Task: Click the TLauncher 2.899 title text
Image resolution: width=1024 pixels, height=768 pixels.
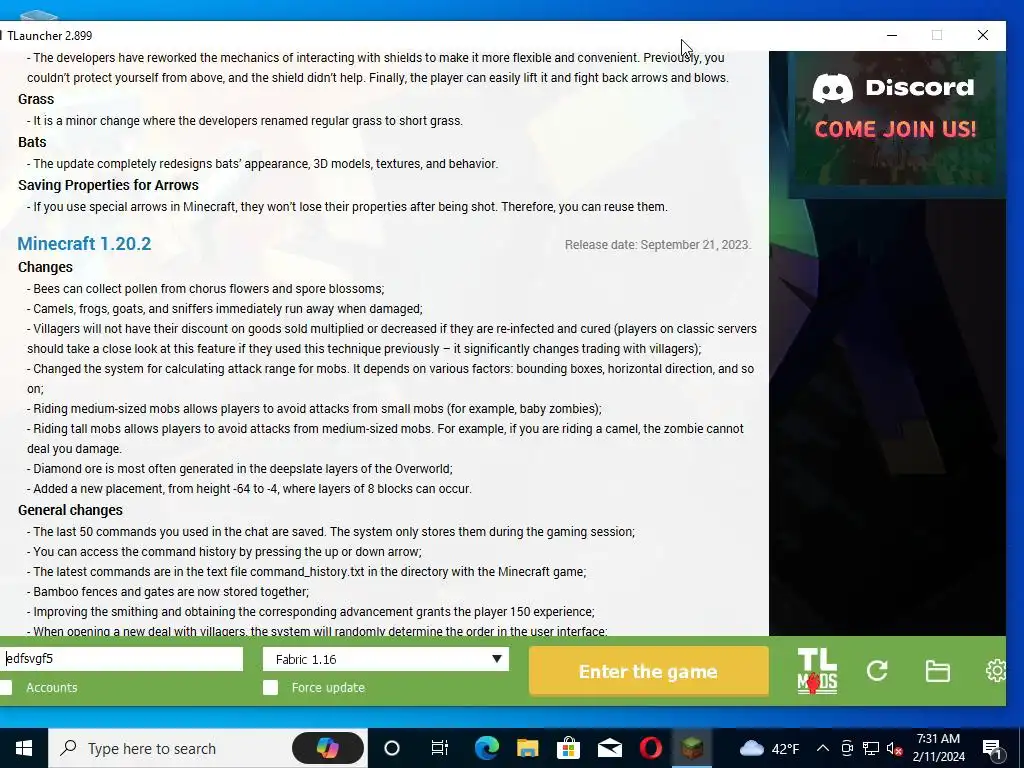Action: tap(50, 36)
